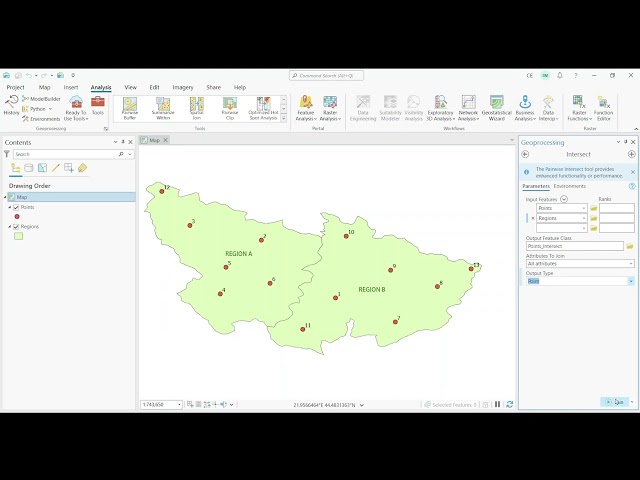Screen dimensions: 640x480
Task: Pause map drawing
Action: tap(497, 404)
